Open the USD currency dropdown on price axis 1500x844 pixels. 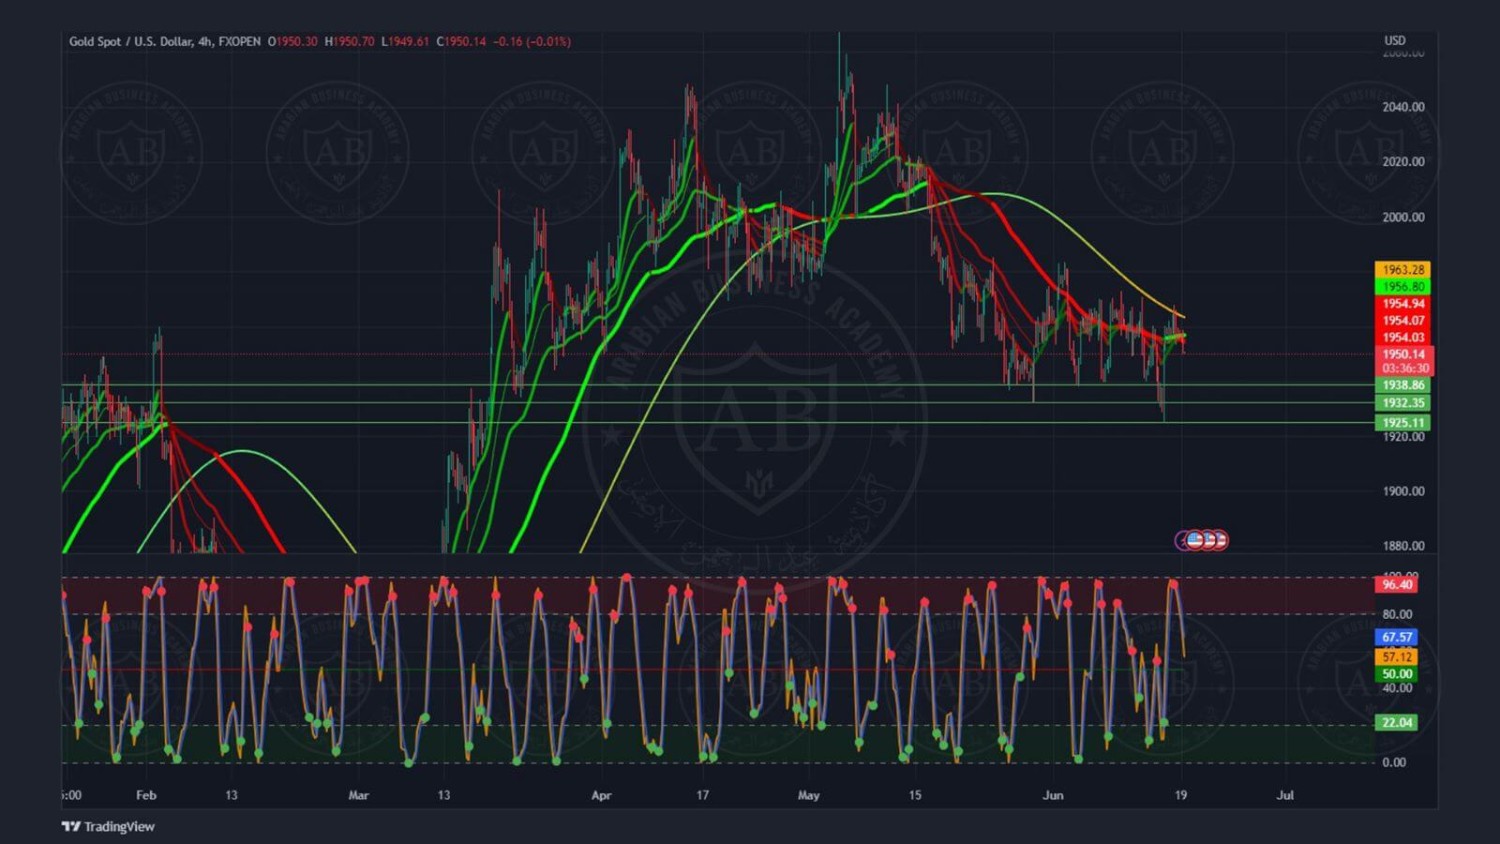point(1394,41)
